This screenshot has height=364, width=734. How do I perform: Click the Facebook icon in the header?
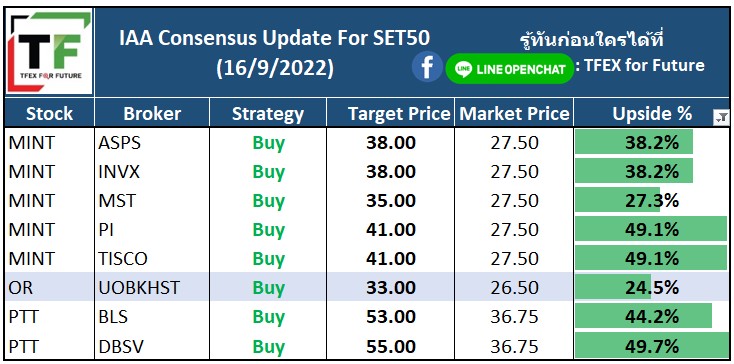tap(427, 68)
